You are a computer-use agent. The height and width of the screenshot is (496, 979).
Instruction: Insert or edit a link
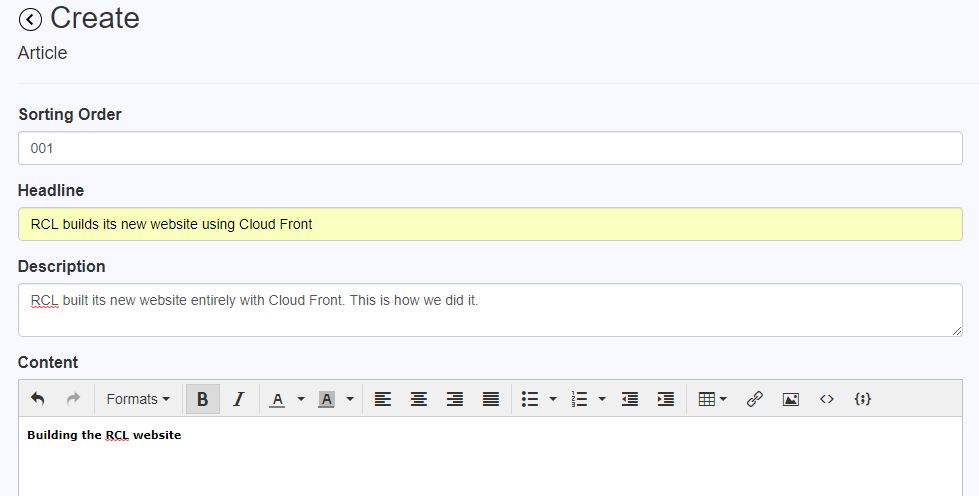[x=755, y=399]
